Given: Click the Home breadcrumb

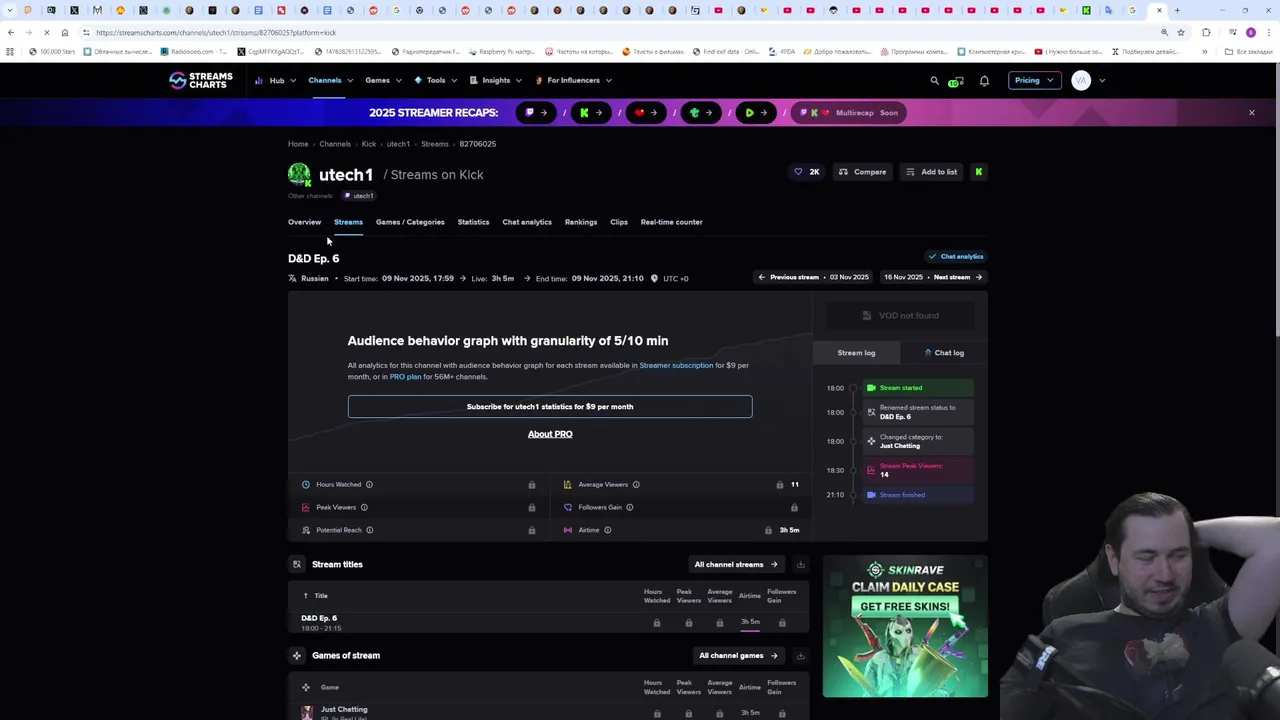Looking at the screenshot, I should pos(298,144).
